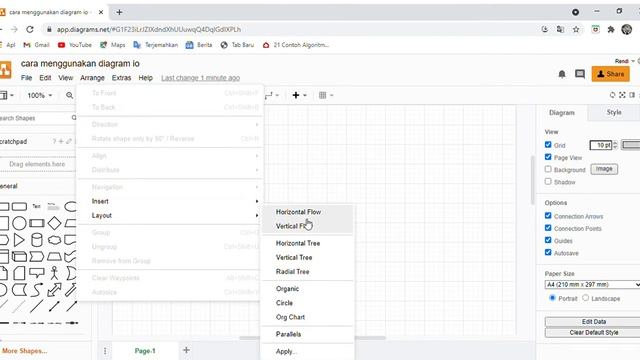
Task: Toggle the Page View checkbox
Action: pos(548,157)
